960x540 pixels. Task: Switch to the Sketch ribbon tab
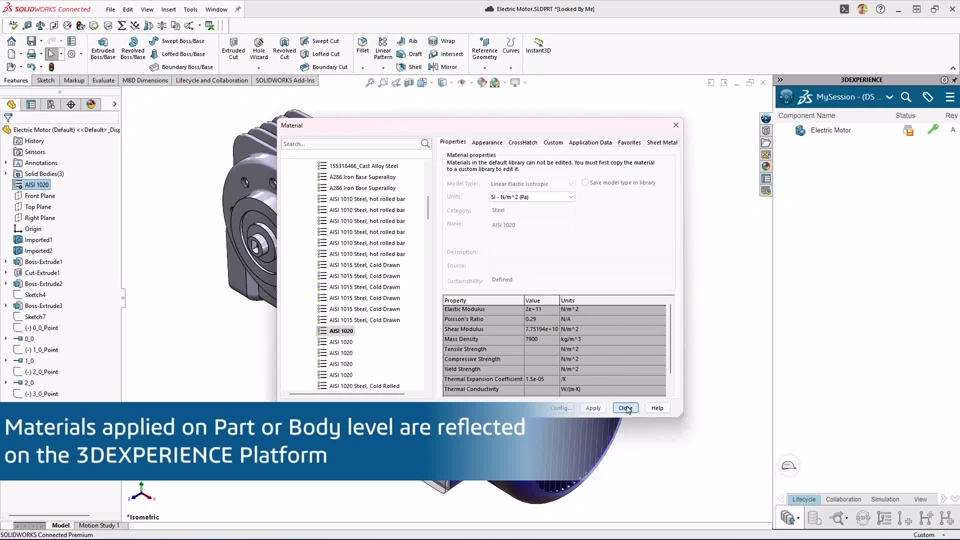(x=45, y=80)
